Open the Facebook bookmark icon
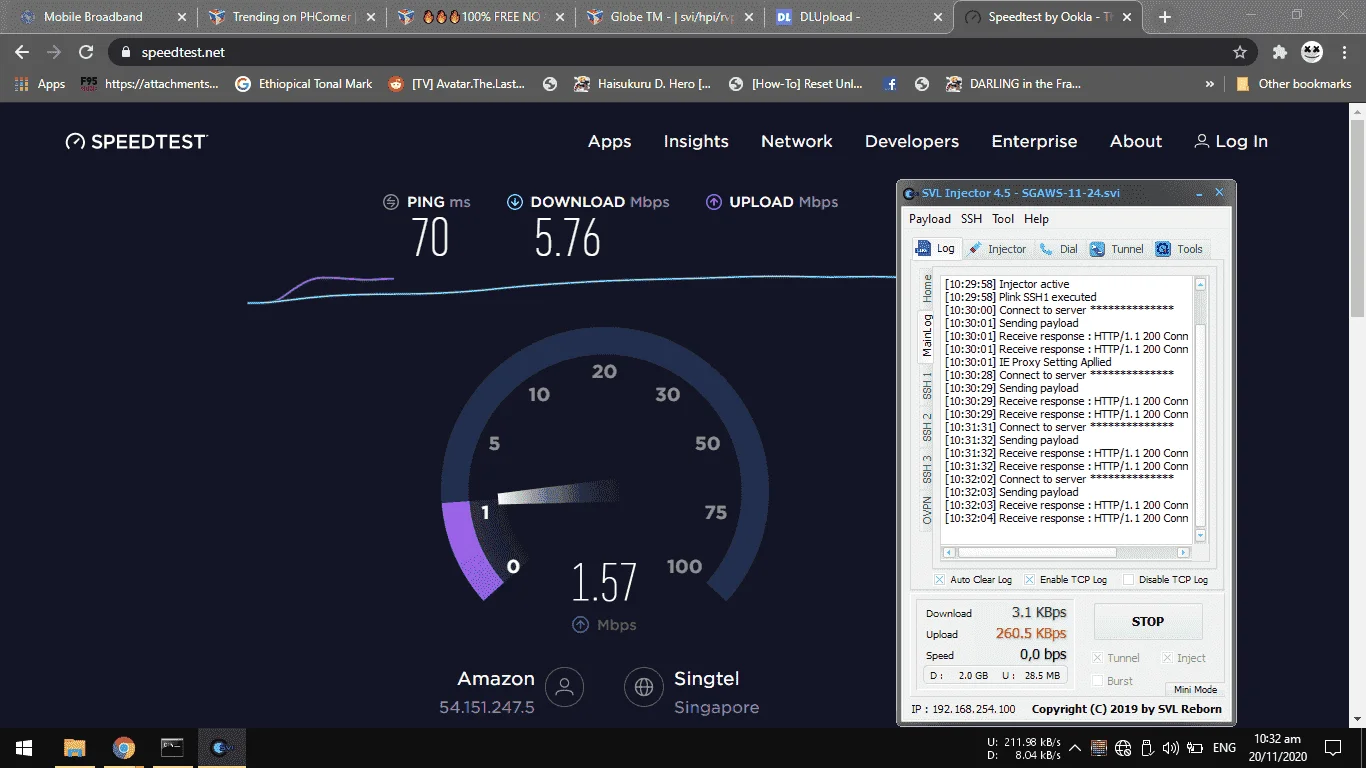 coord(890,84)
